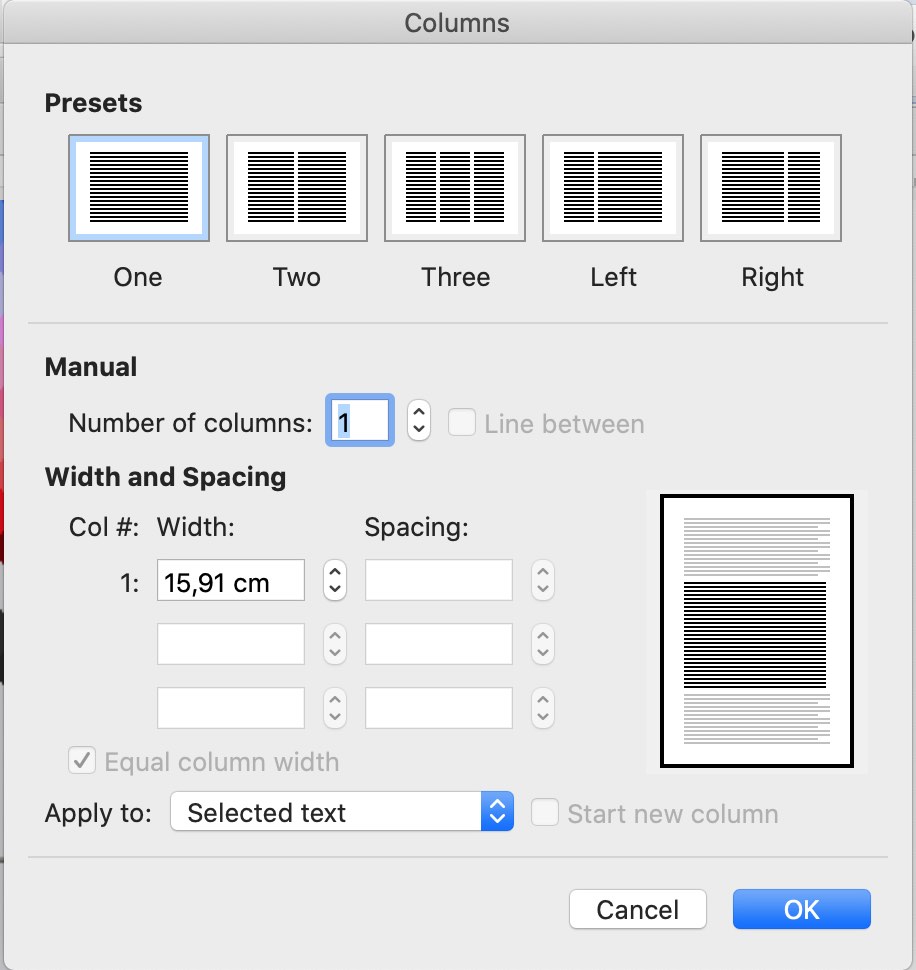916x970 pixels.
Task: Click the Number of columns input field
Action: (x=361, y=422)
